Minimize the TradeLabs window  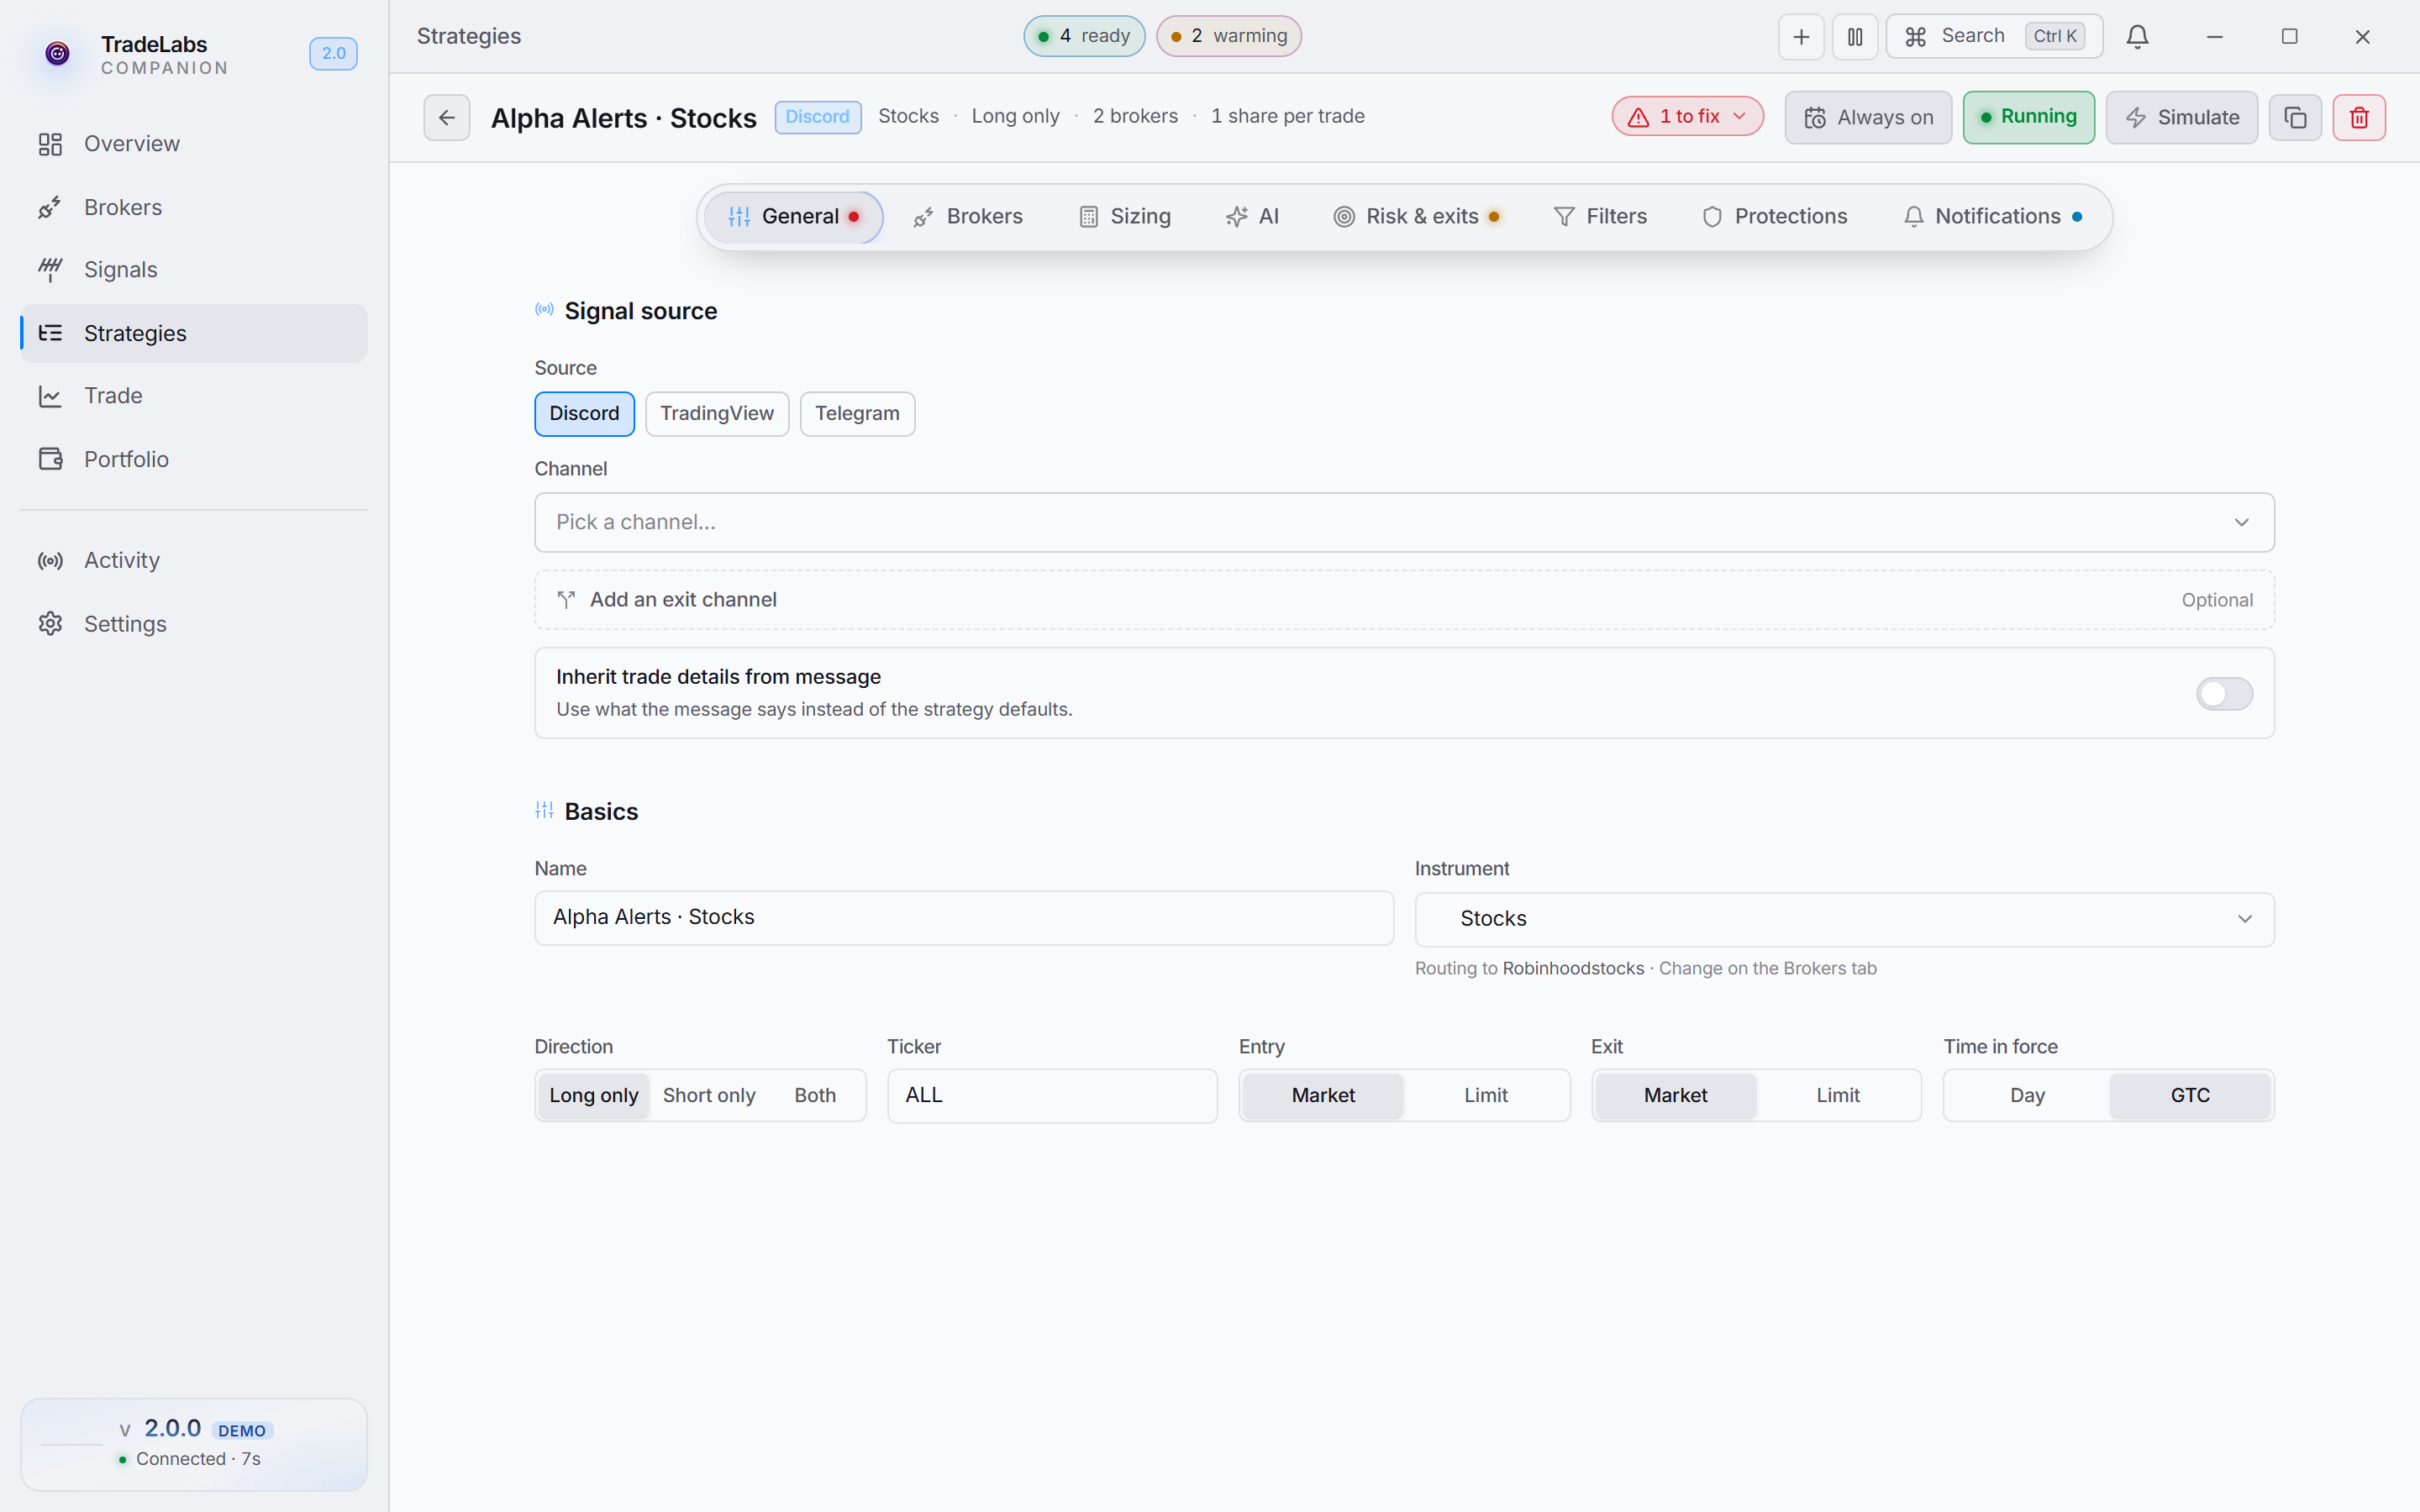[x=2215, y=37]
